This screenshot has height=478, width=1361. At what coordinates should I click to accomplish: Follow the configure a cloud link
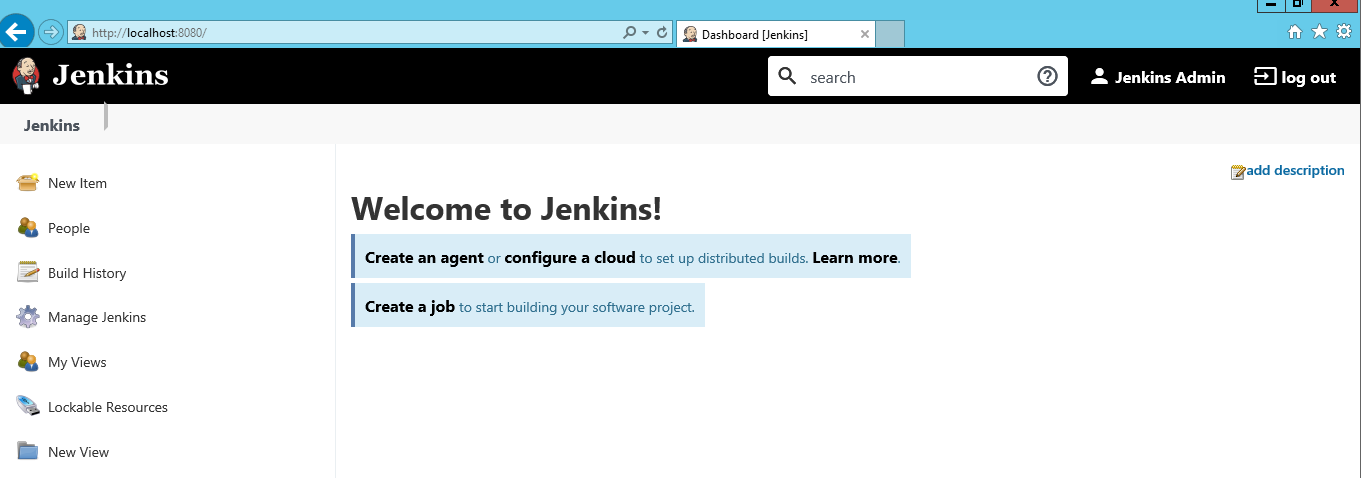pos(570,257)
